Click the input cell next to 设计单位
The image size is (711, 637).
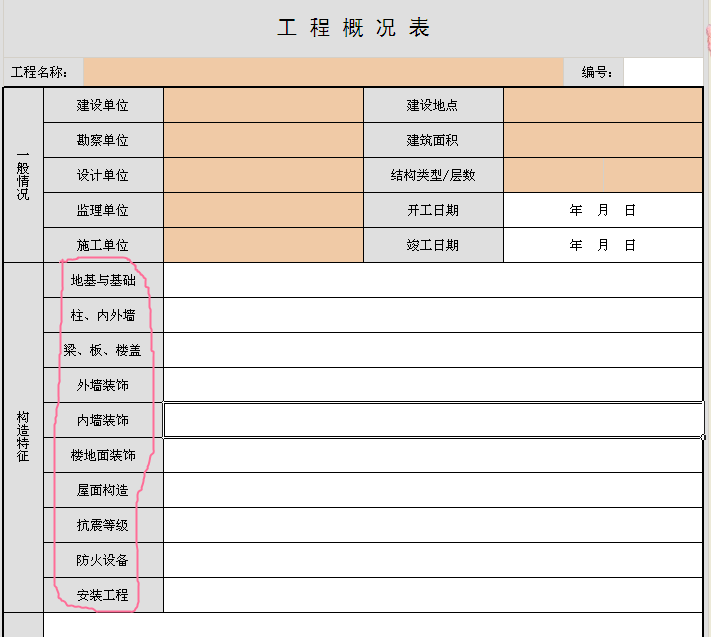(x=263, y=175)
